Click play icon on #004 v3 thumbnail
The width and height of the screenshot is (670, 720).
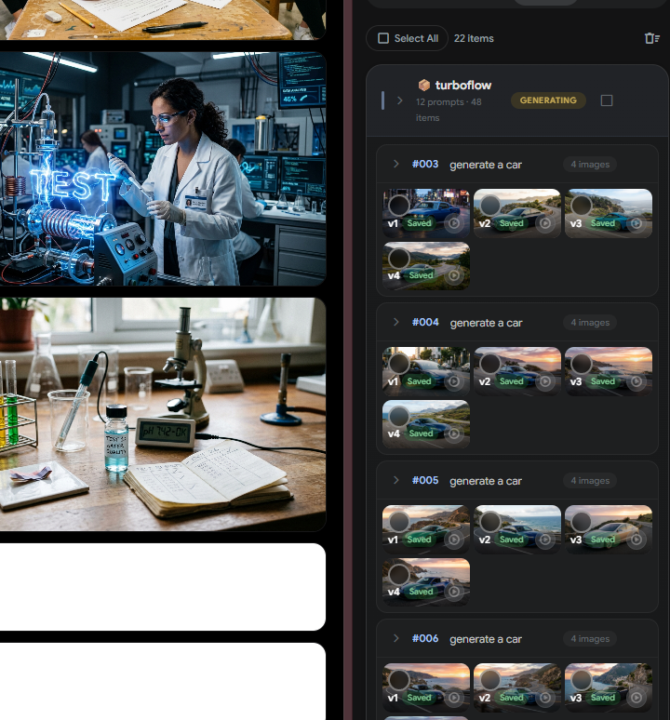(x=636, y=381)
